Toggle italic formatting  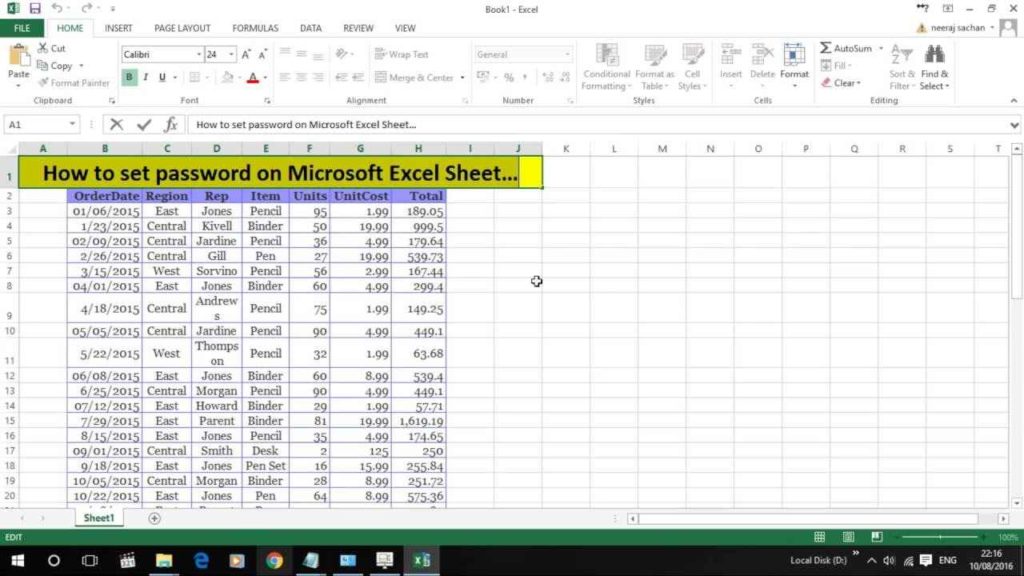pos(144,77)
